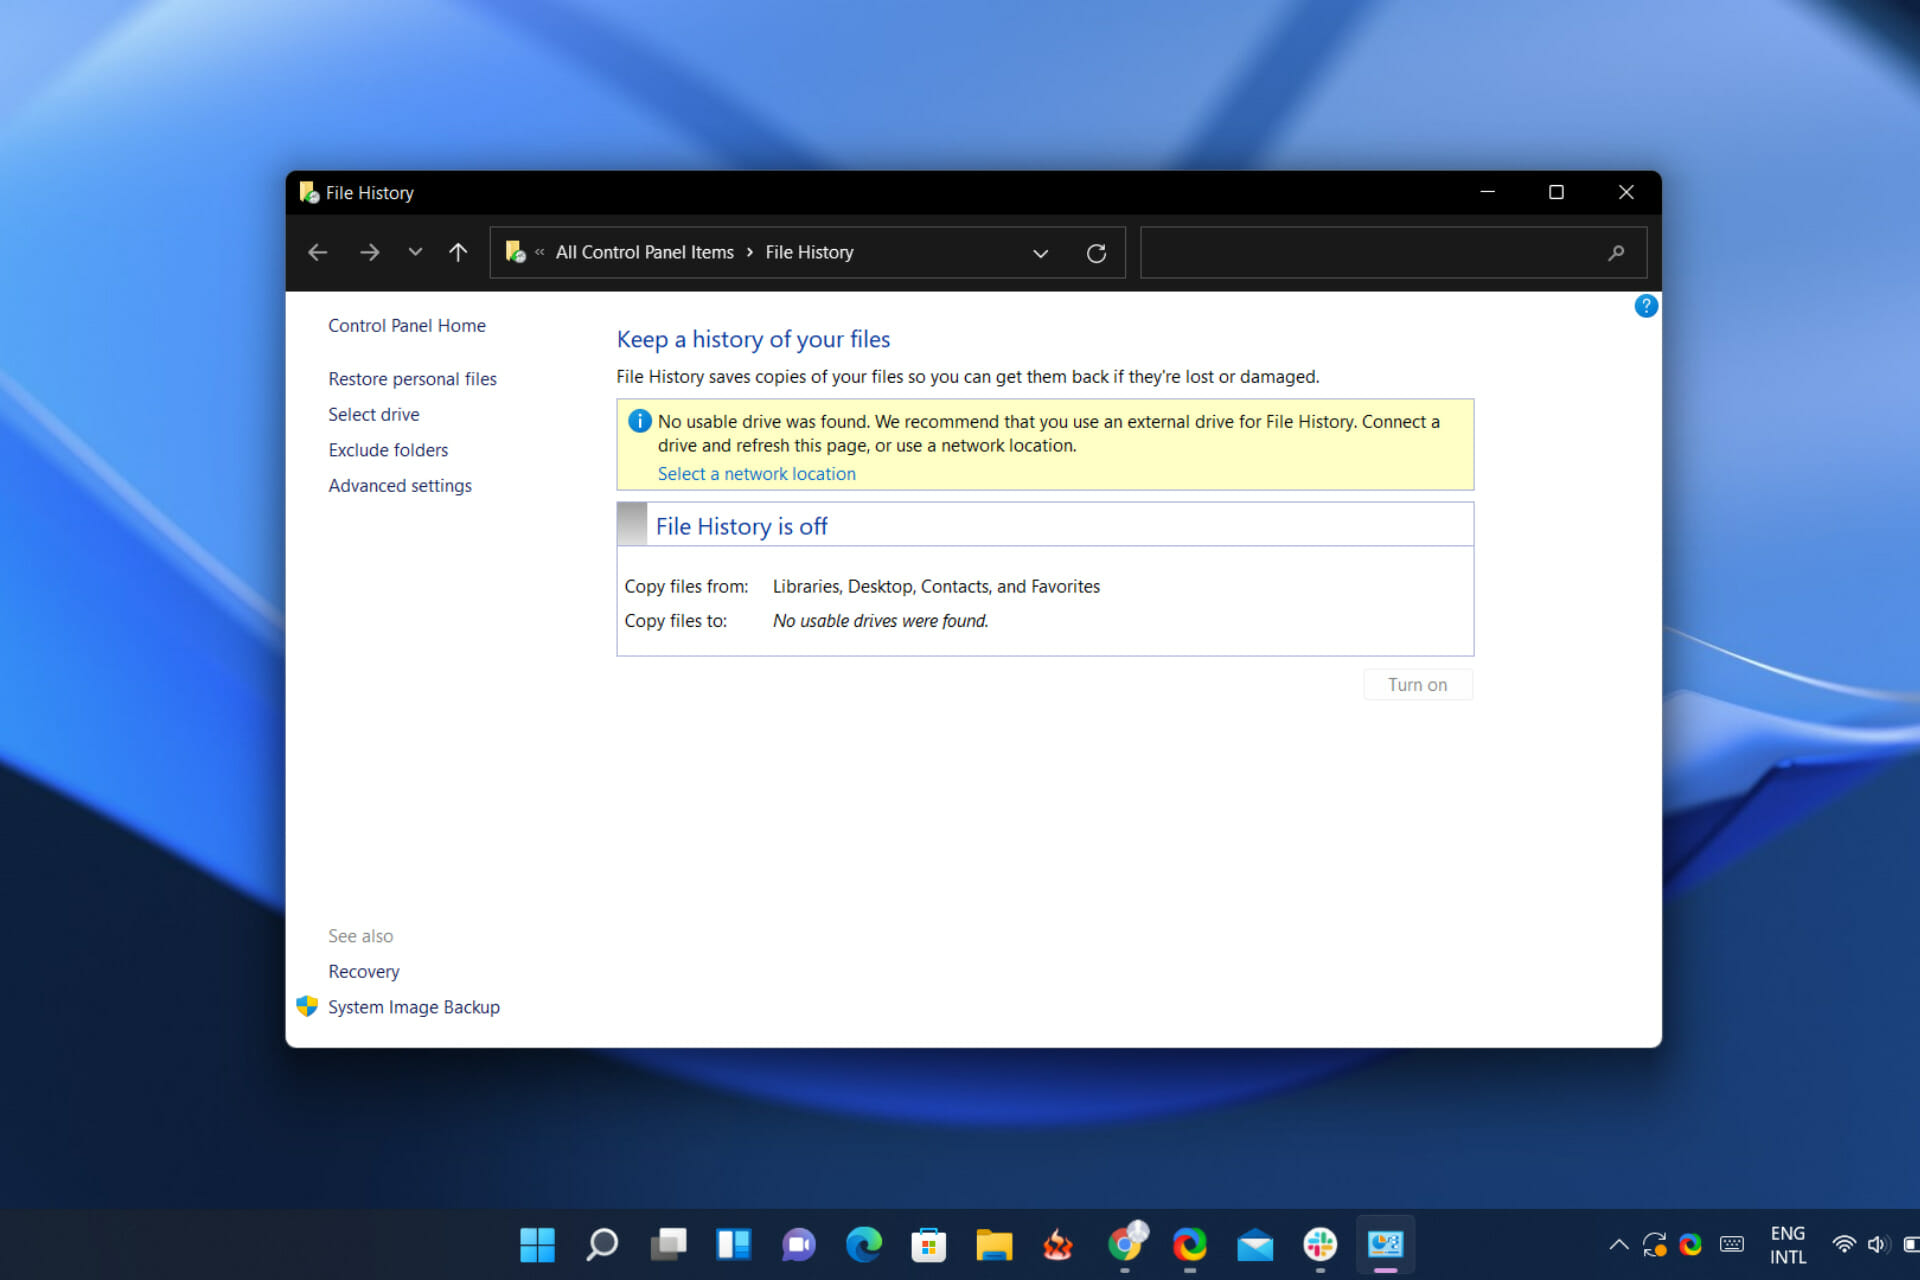Open taskbar Search
The width and height of the screenshot is (1920, 1280).
point(602,1245)
